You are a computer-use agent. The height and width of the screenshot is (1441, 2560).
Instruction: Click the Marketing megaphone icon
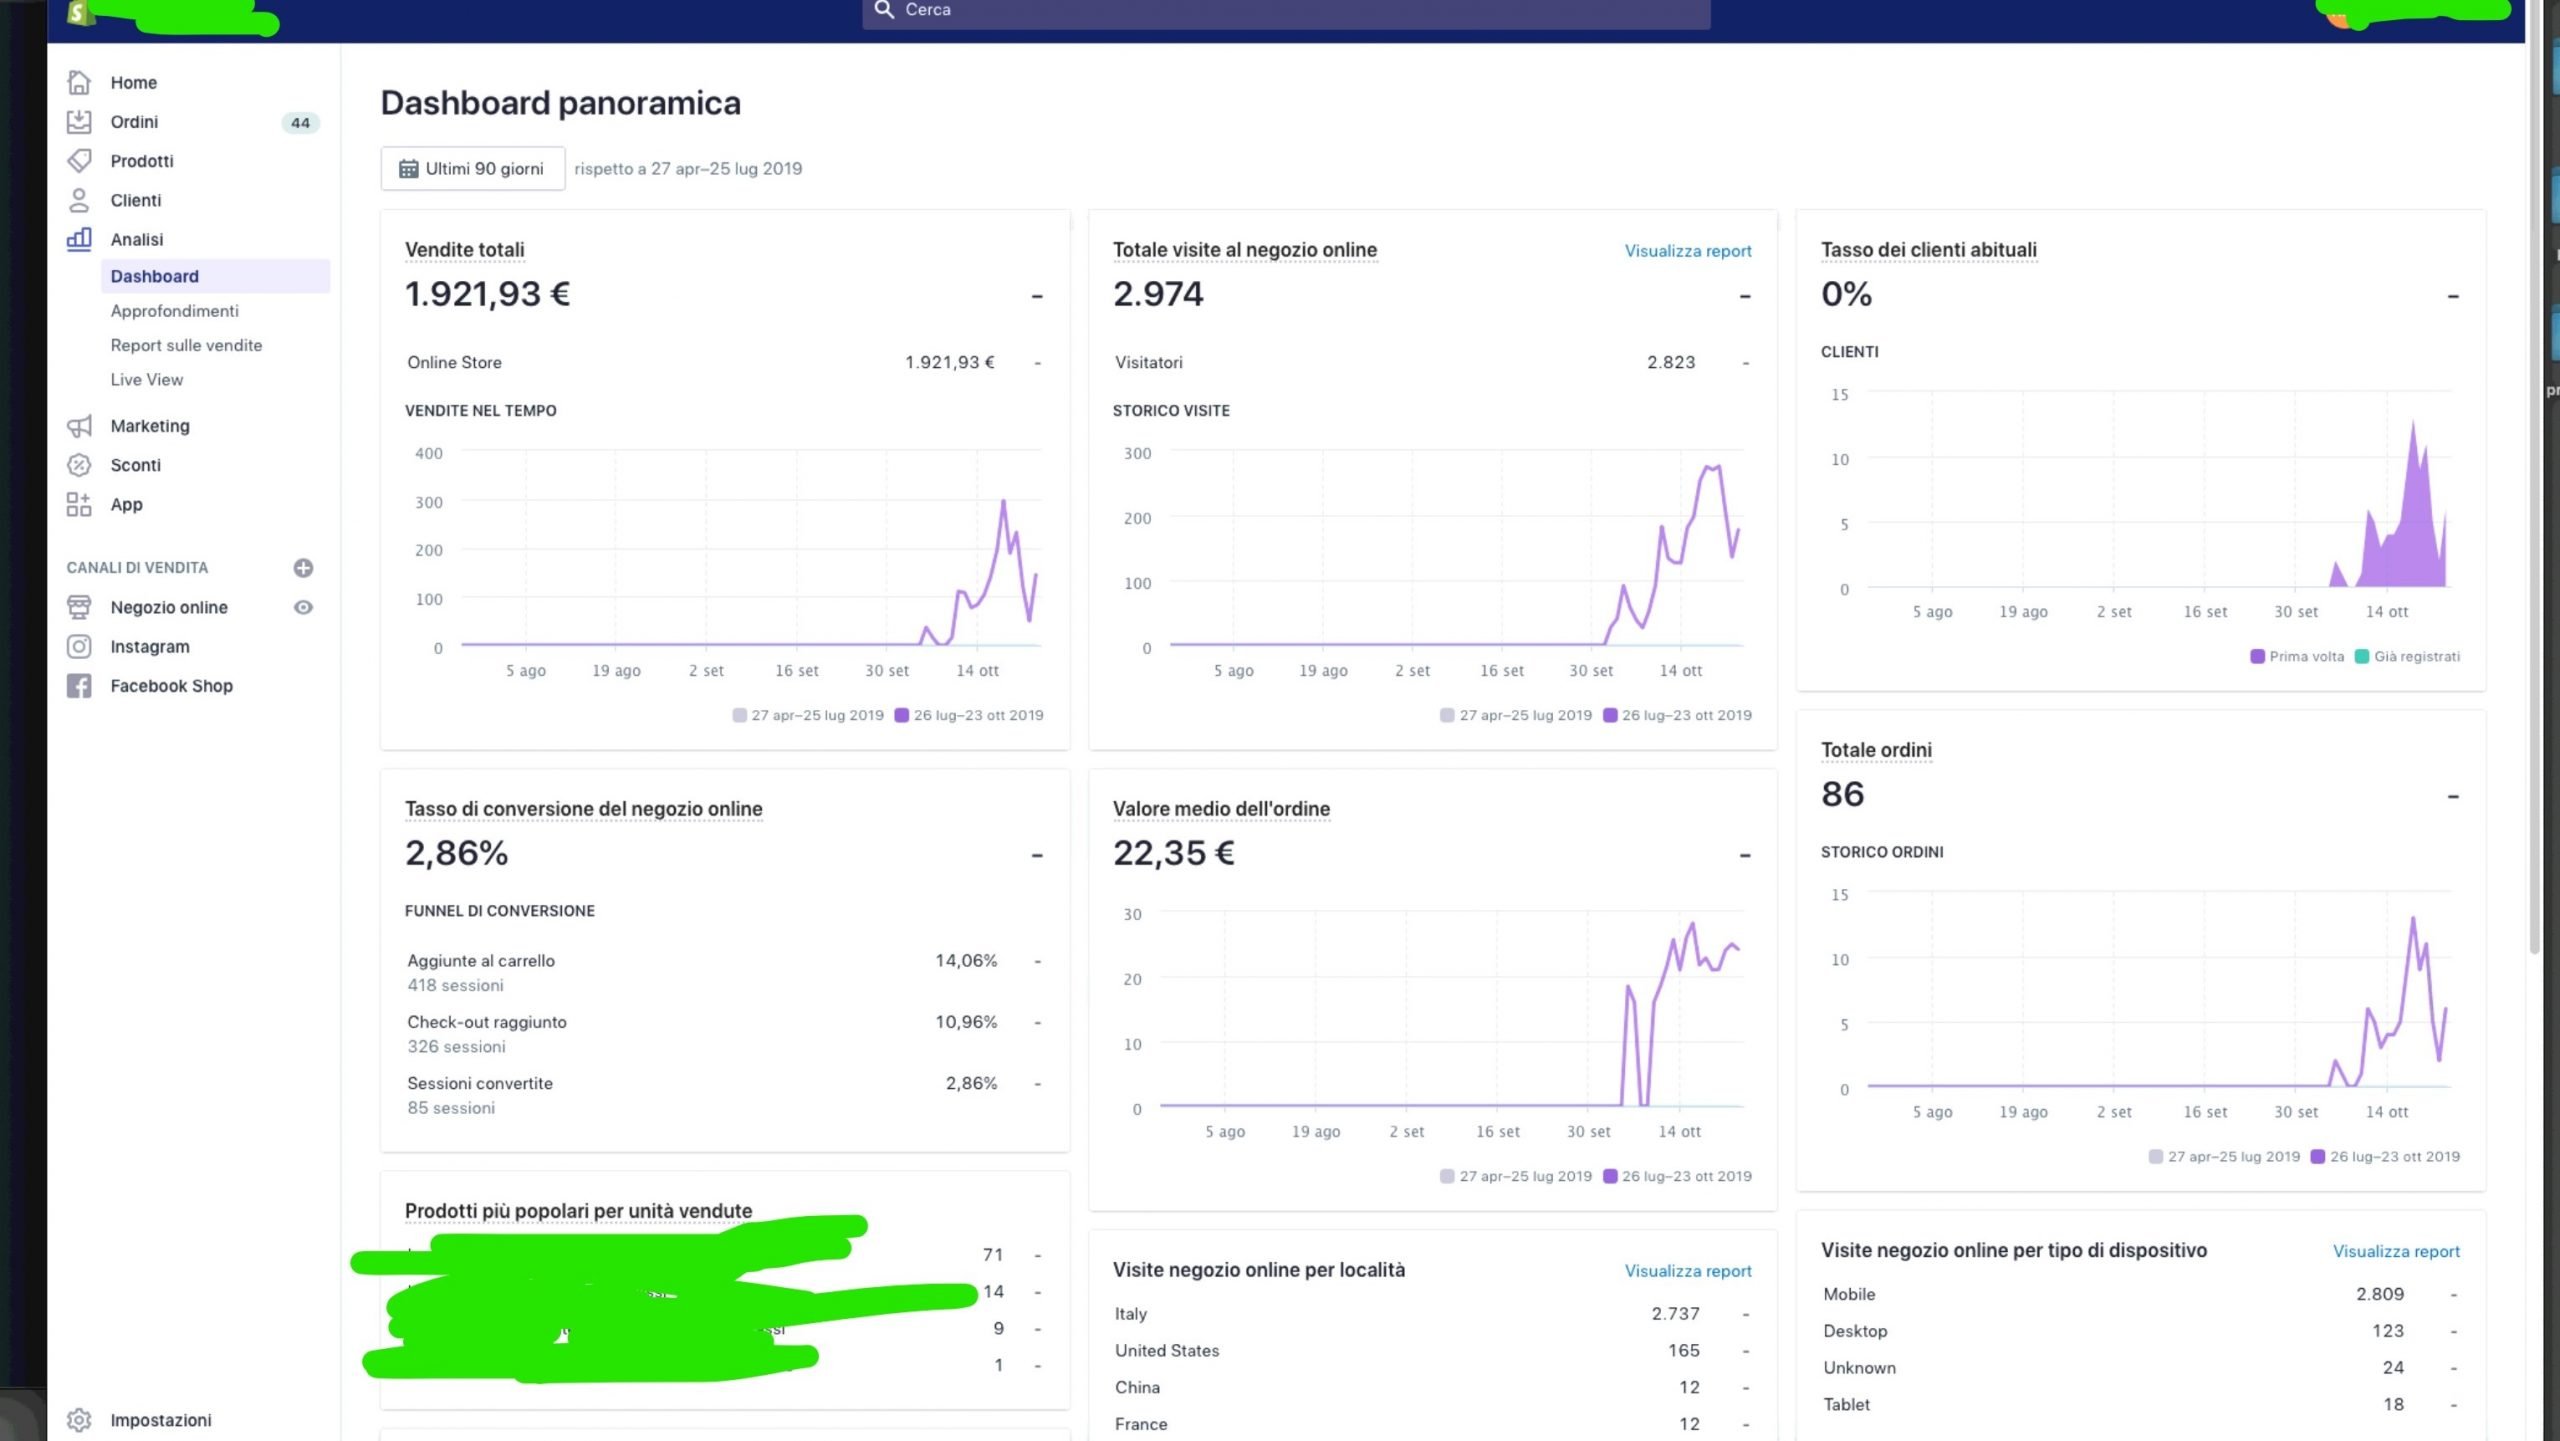coord(79,426)
